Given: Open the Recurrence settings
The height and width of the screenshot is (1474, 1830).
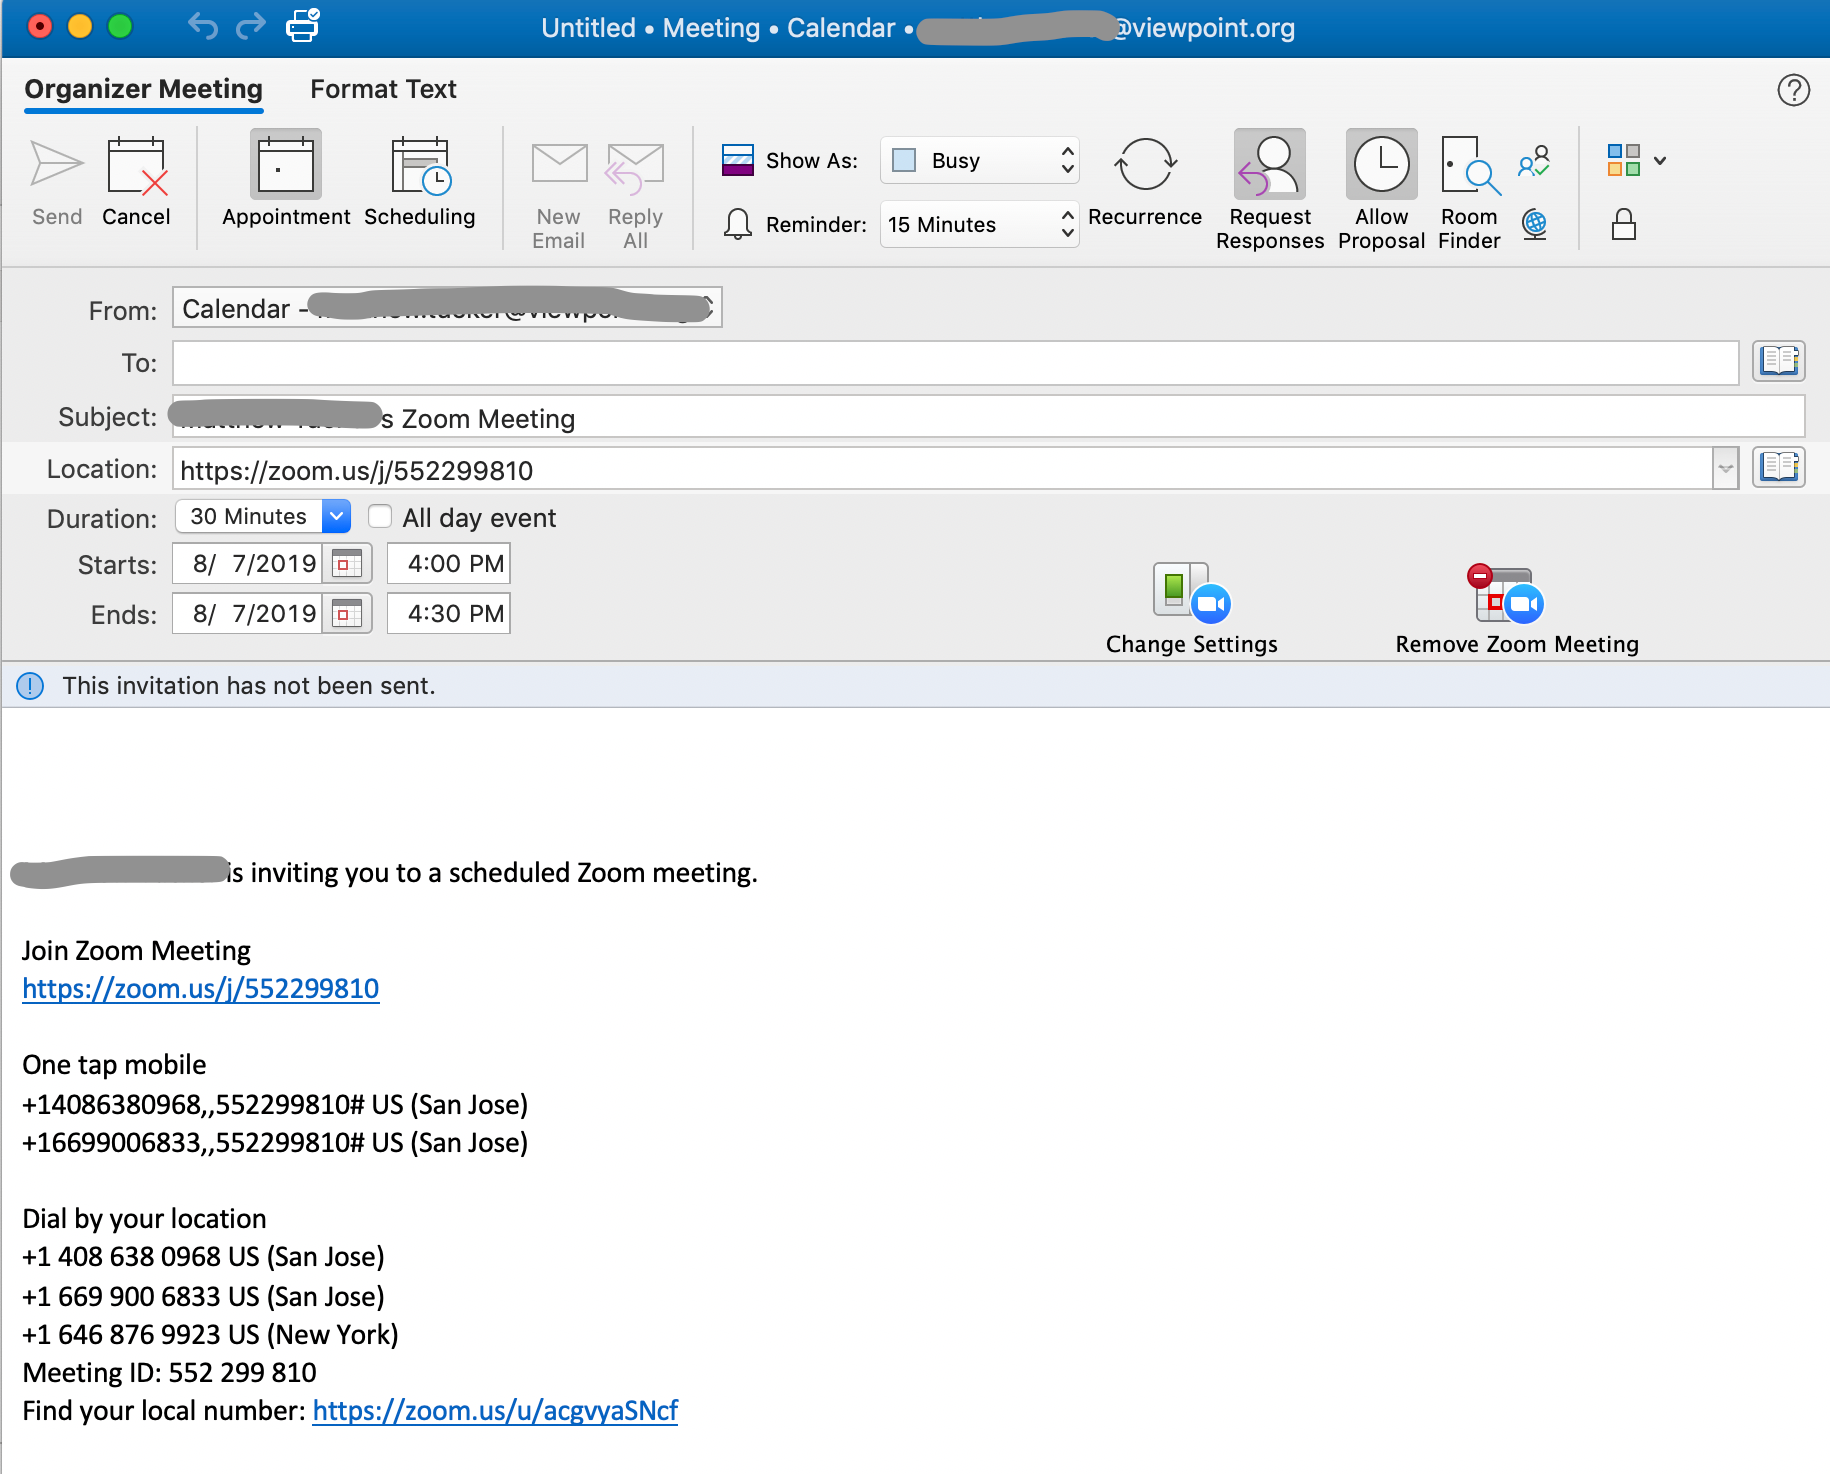Looking at the screenshot, I should point(1145,164).
